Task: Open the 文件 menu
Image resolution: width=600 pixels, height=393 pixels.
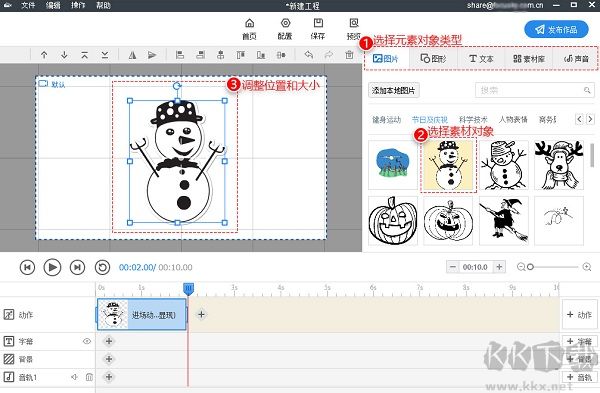Action: 28,5
